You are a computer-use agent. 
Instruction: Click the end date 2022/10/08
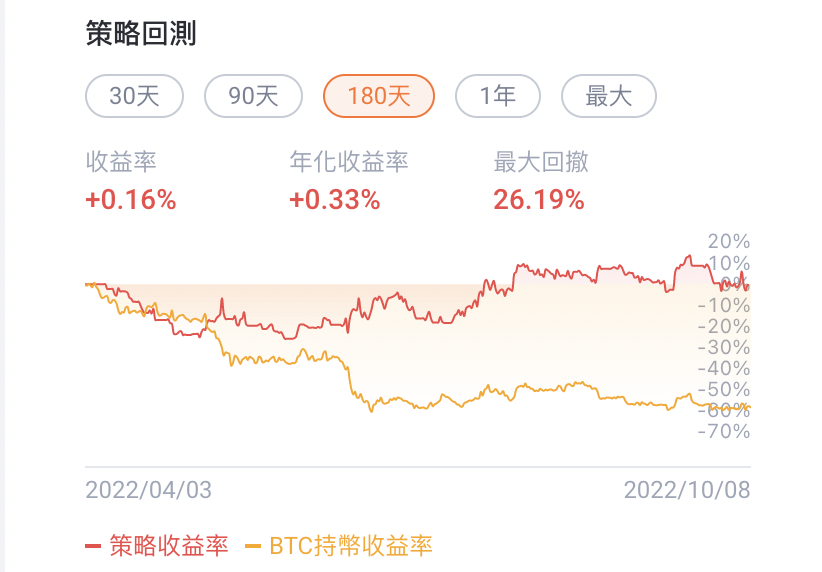pos(687,490)
